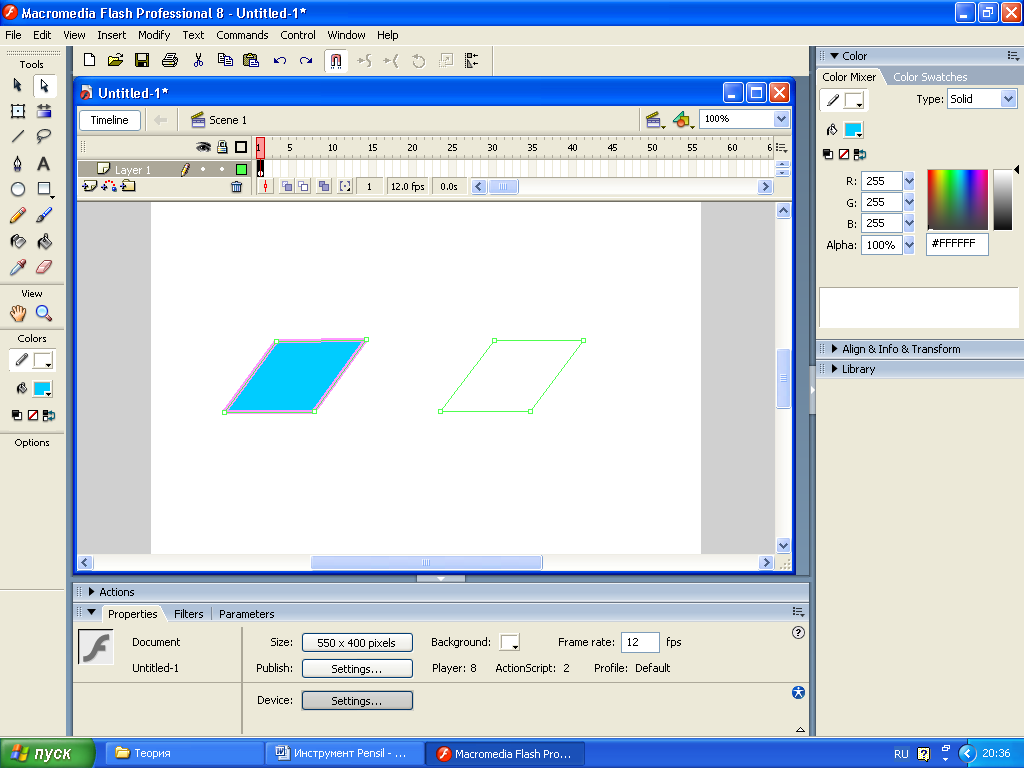Insert a new layer in timeline
The height and width of the screenshot is (768, 1024).
pos(89,187)
